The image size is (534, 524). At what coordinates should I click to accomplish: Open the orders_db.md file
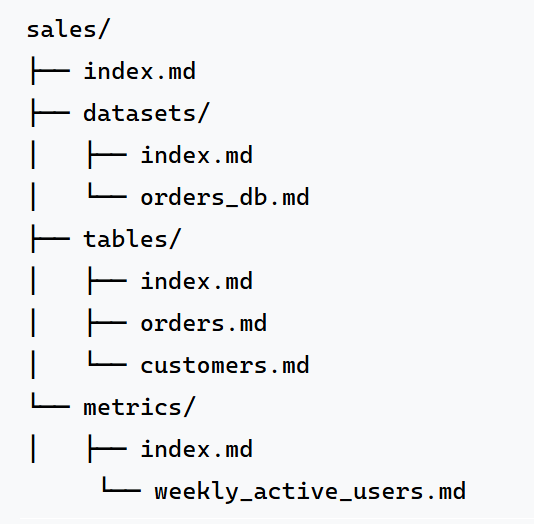coord(225,197)
